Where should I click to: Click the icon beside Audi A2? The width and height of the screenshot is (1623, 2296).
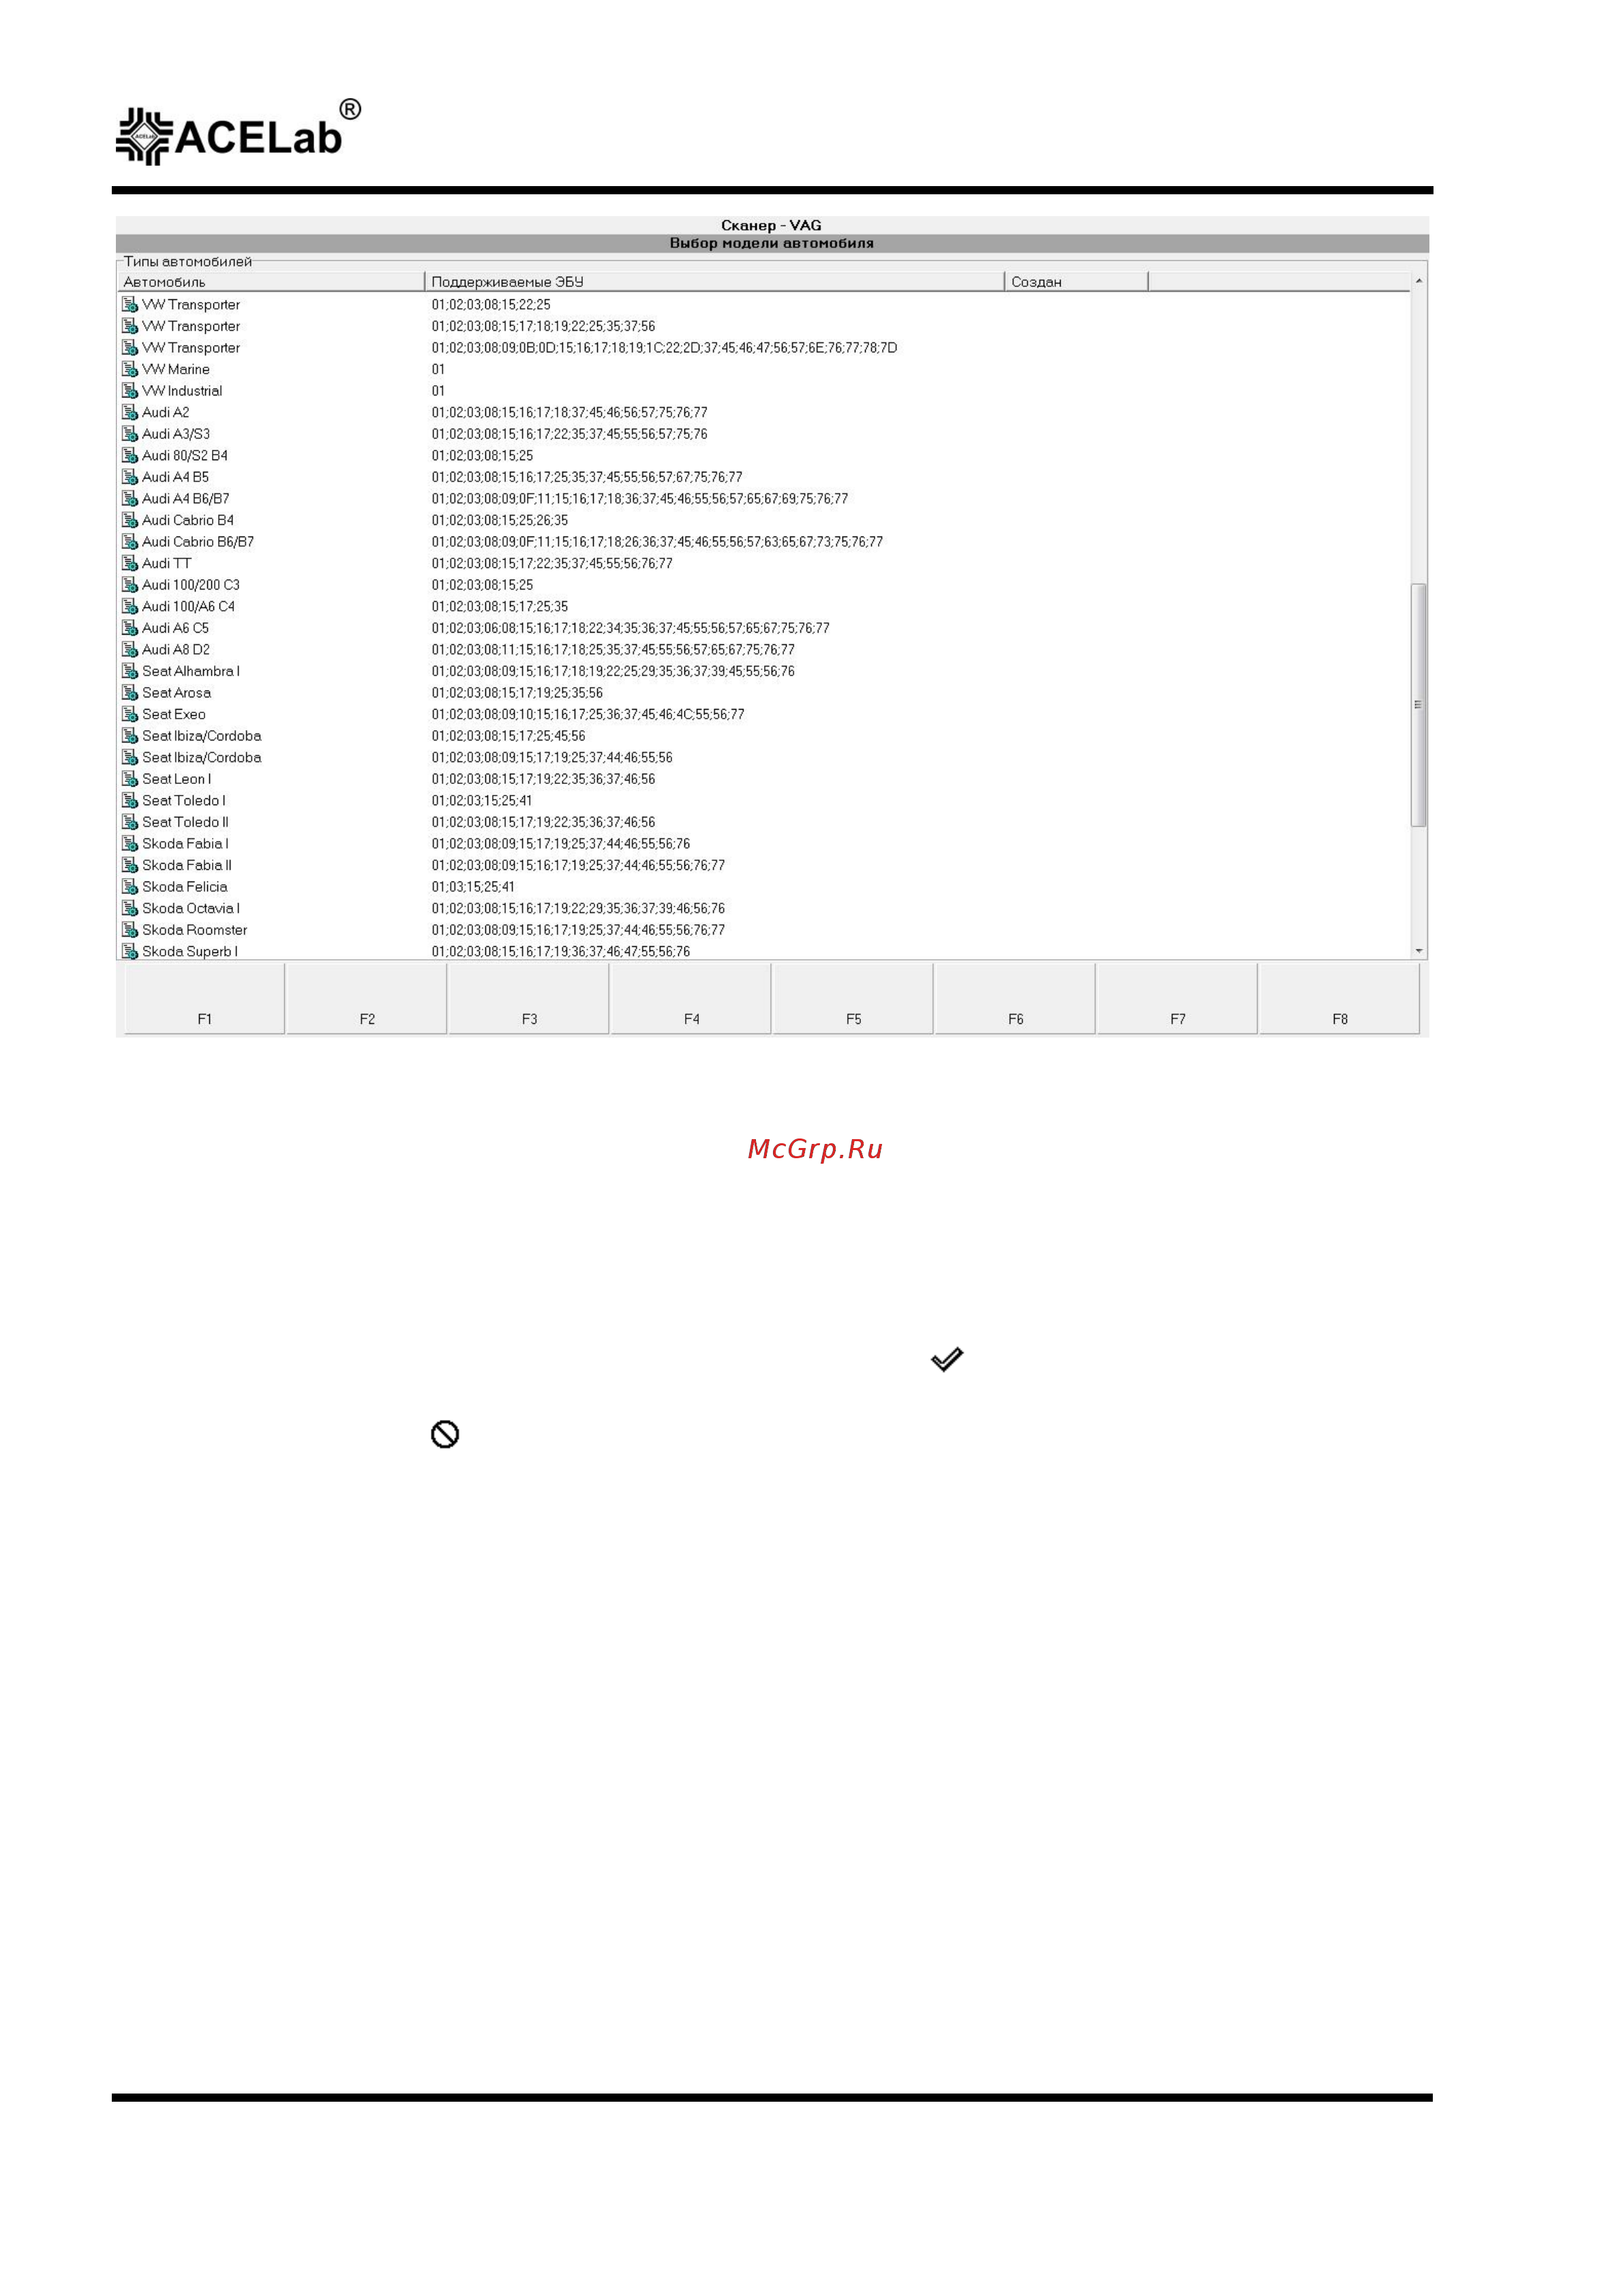coord(130,412)
